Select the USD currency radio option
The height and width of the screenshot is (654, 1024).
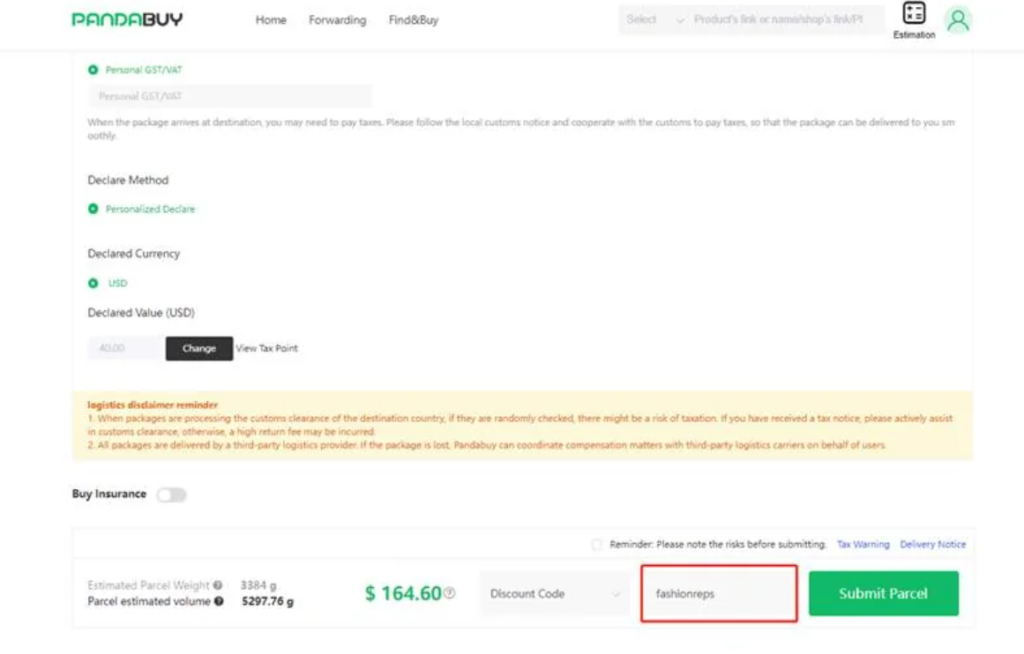tap(93, 283)
